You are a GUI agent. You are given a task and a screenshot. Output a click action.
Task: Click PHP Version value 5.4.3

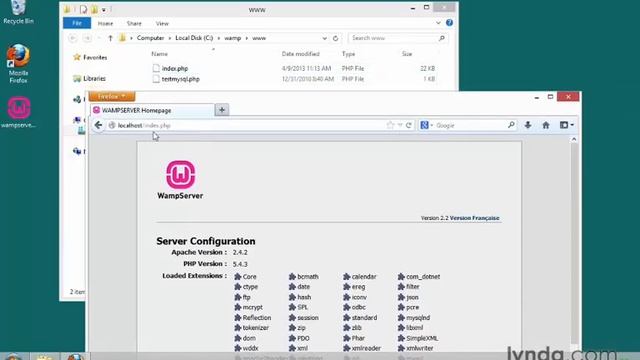[240, 264]
